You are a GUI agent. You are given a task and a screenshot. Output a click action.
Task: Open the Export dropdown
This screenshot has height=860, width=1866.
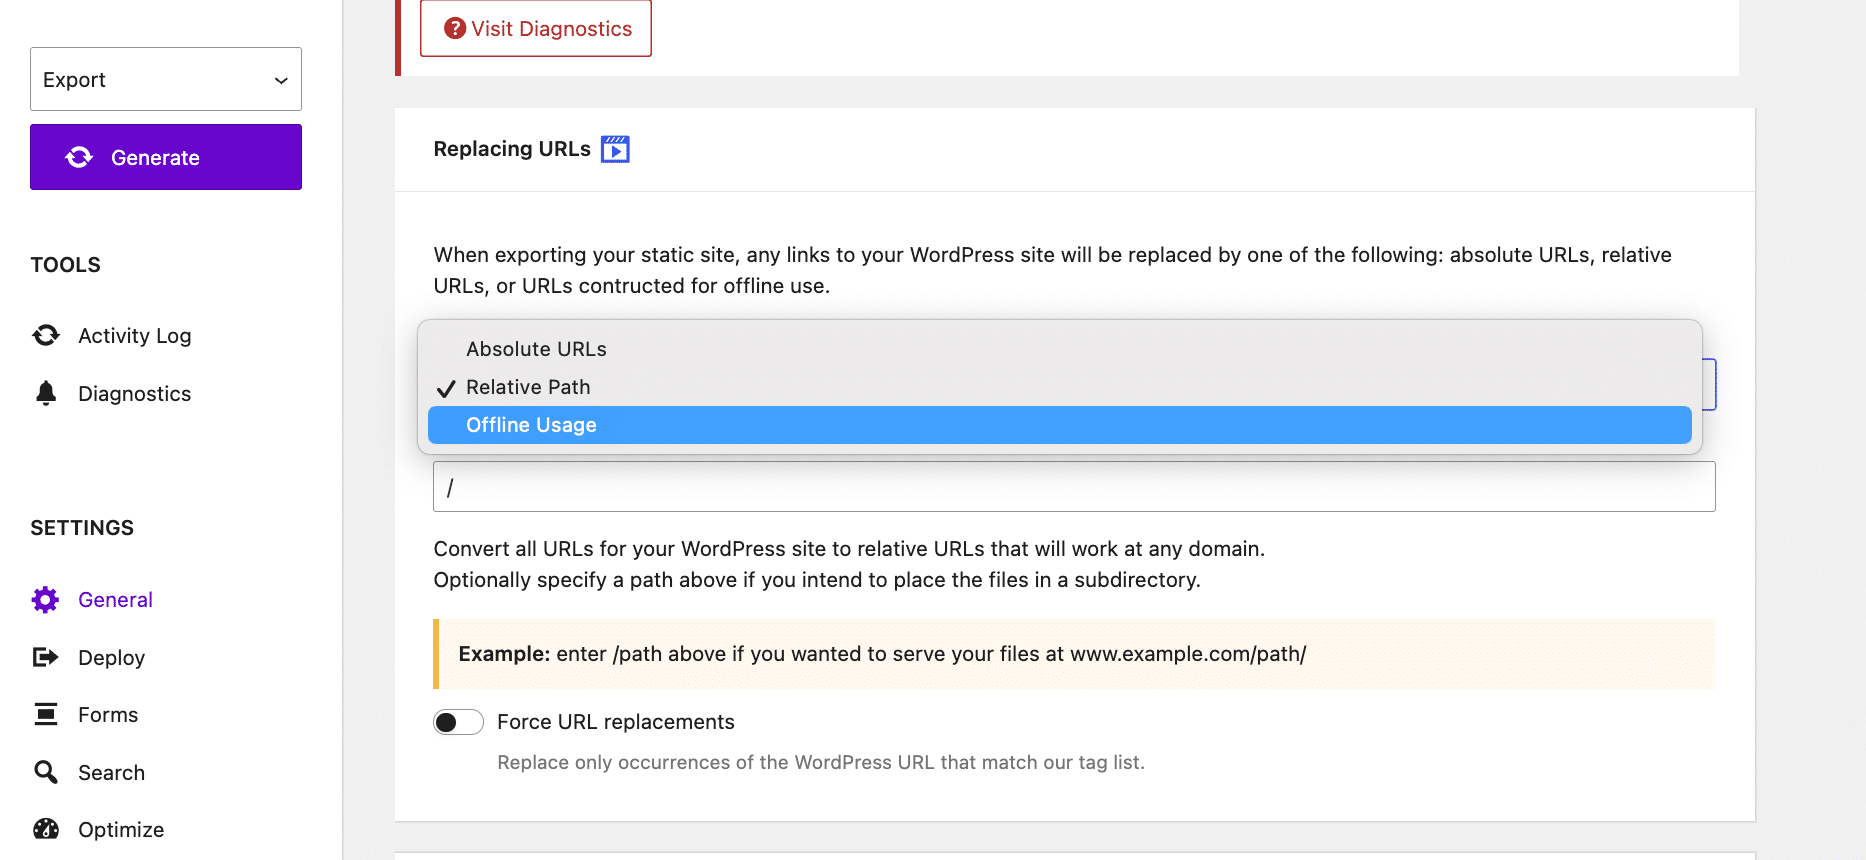pyautogui.click(x=166, y=79)
